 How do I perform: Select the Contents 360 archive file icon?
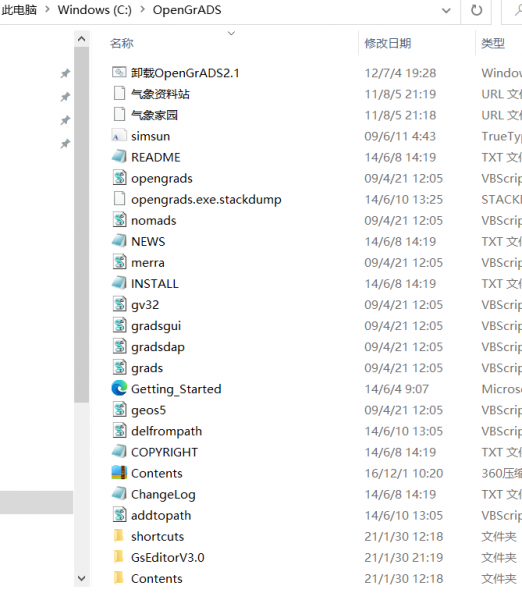point(119,473)
